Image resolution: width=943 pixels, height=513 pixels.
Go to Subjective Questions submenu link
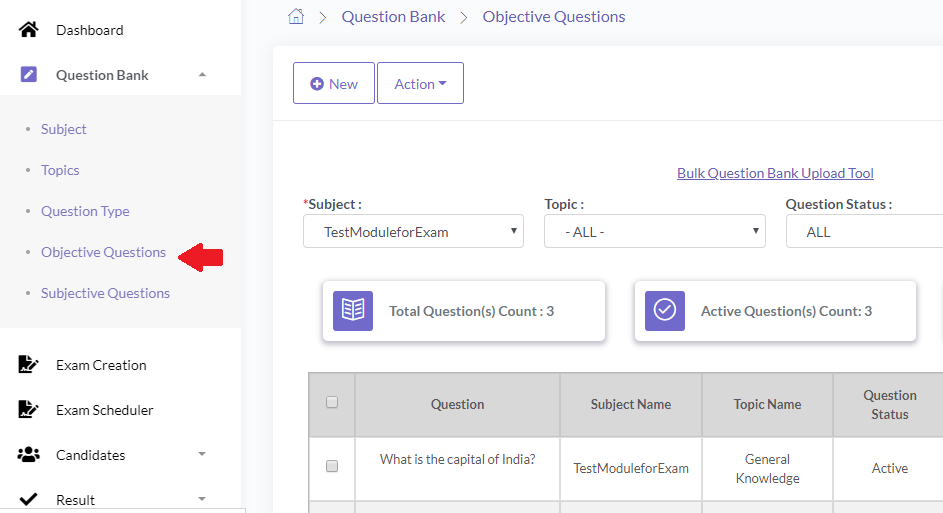[105, 293]
